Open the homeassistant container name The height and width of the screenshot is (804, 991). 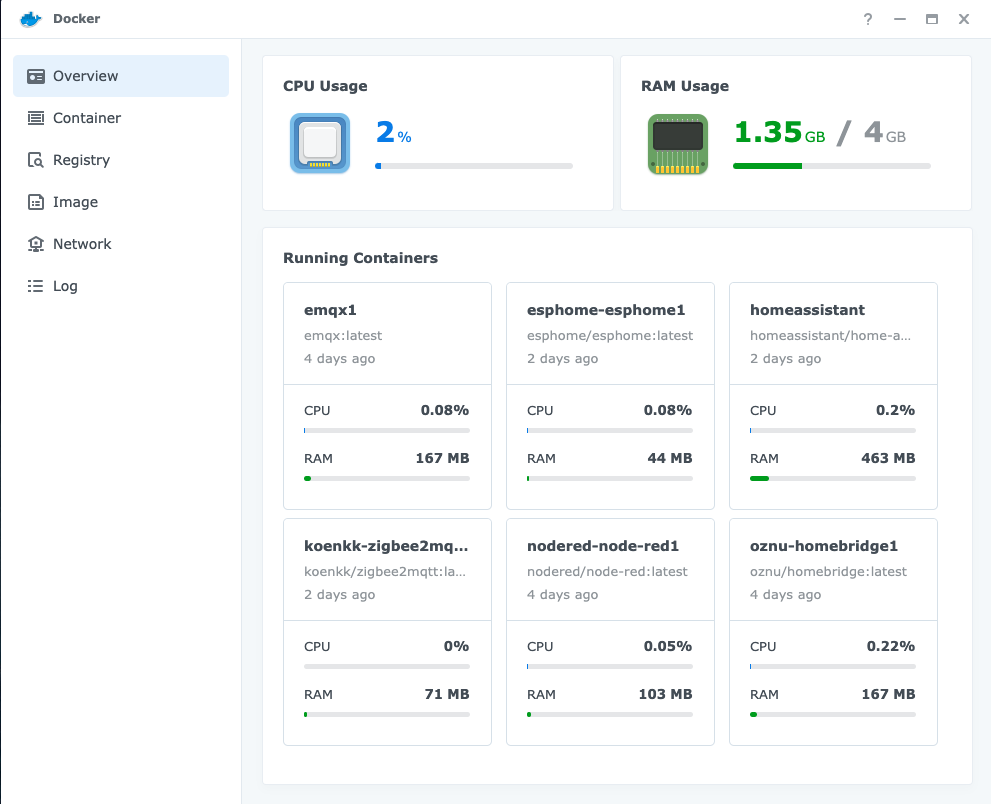click(x=807, y=310)
